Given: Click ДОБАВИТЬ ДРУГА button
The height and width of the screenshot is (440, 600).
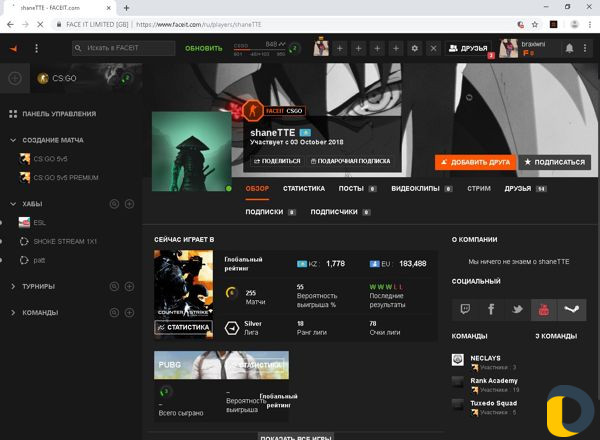Looking at the screenshot, I should (476, 162).
